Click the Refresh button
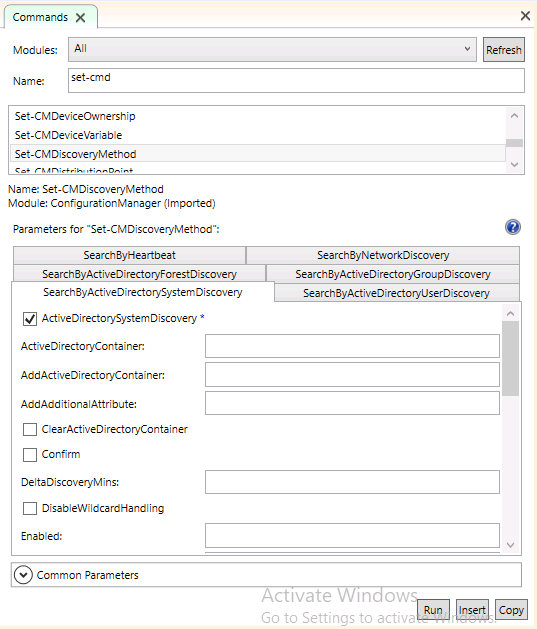 (x=504, y=50)
